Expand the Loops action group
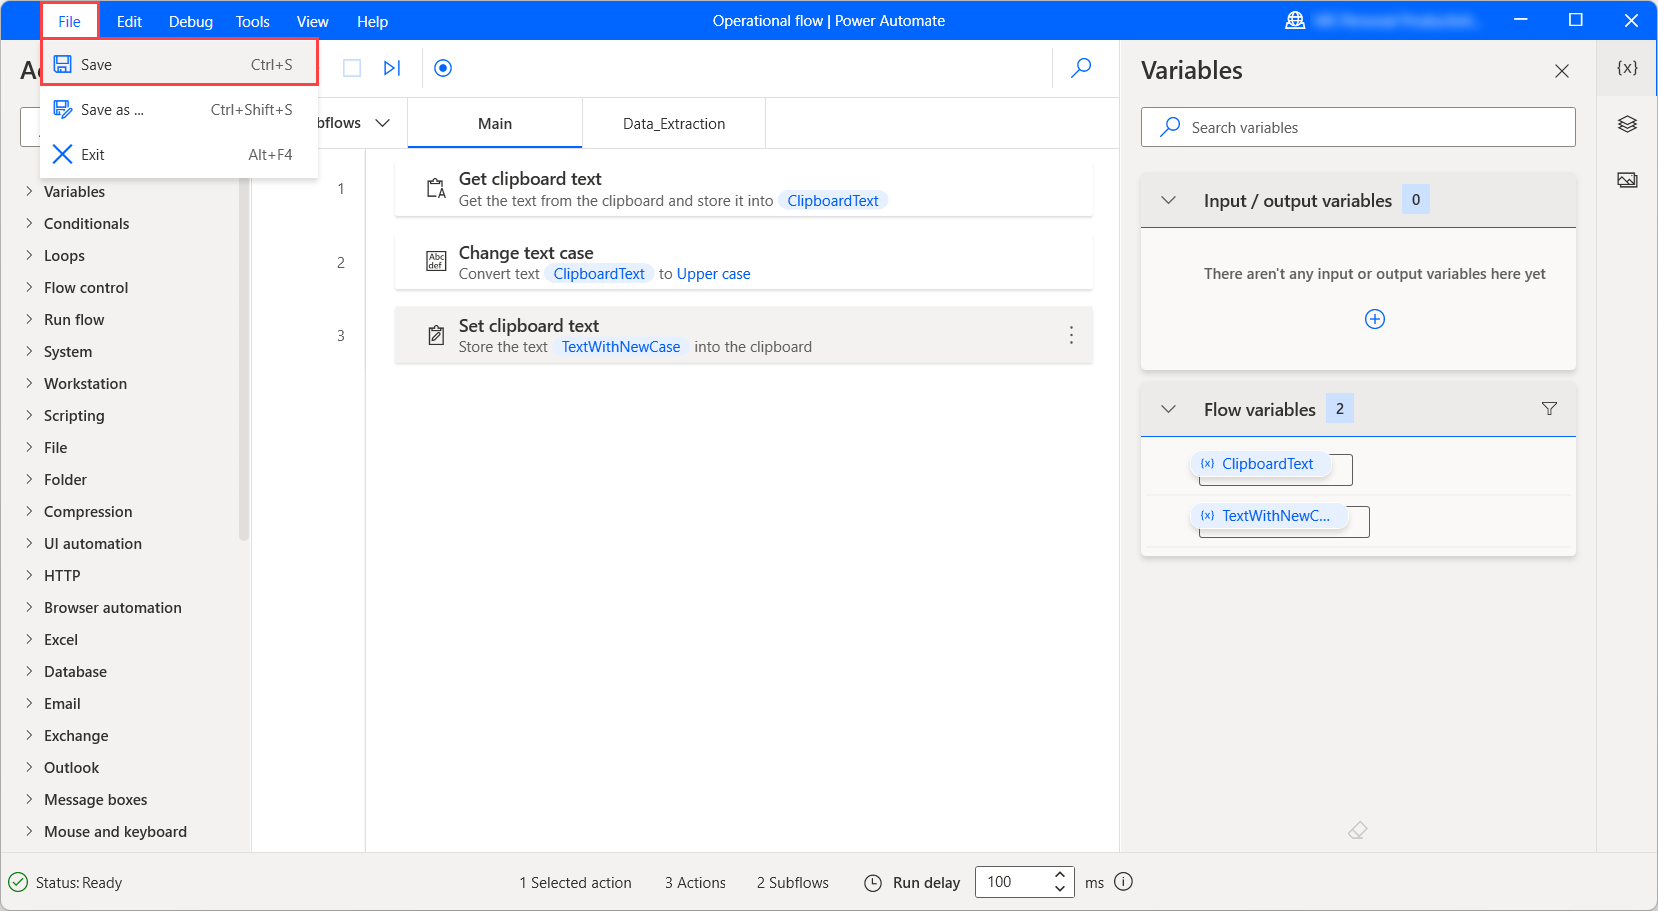 [29, 255]
